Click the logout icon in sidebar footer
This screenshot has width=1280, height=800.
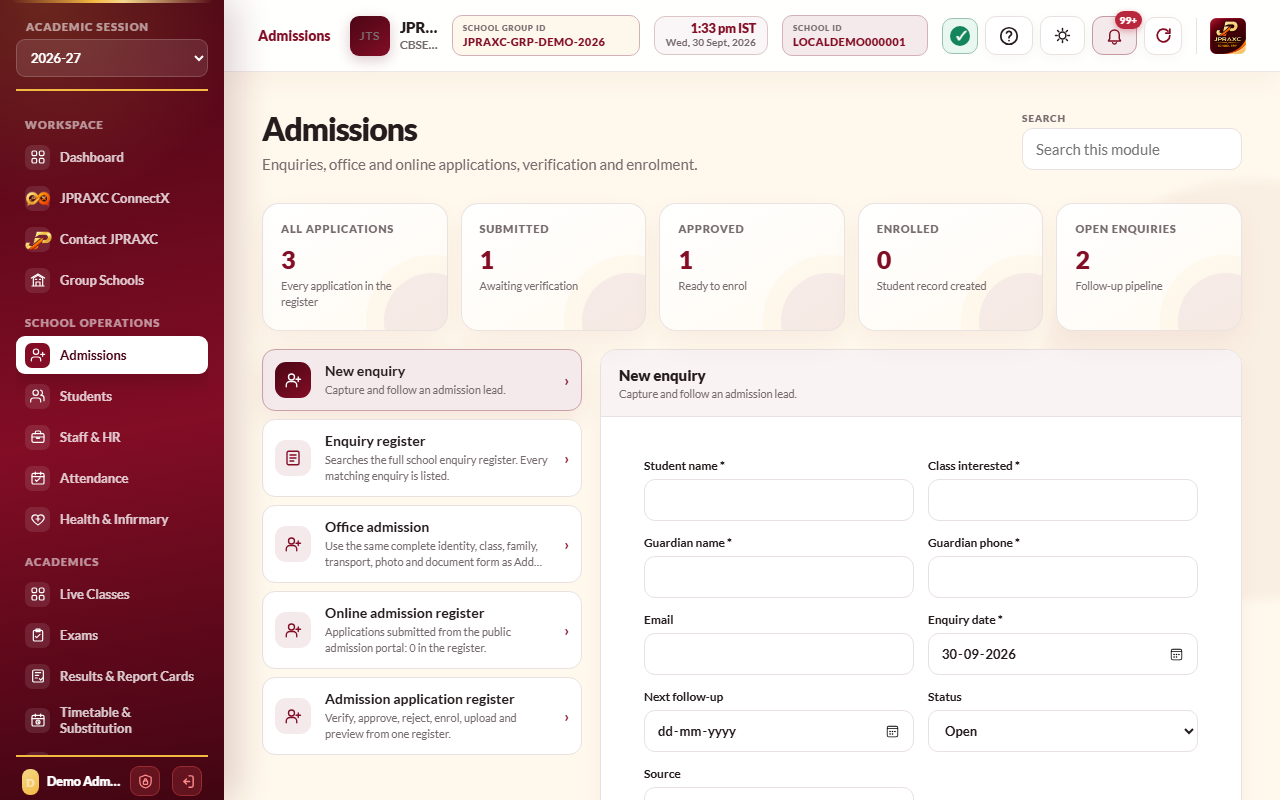pyautogui.click(x=186, y=781)
